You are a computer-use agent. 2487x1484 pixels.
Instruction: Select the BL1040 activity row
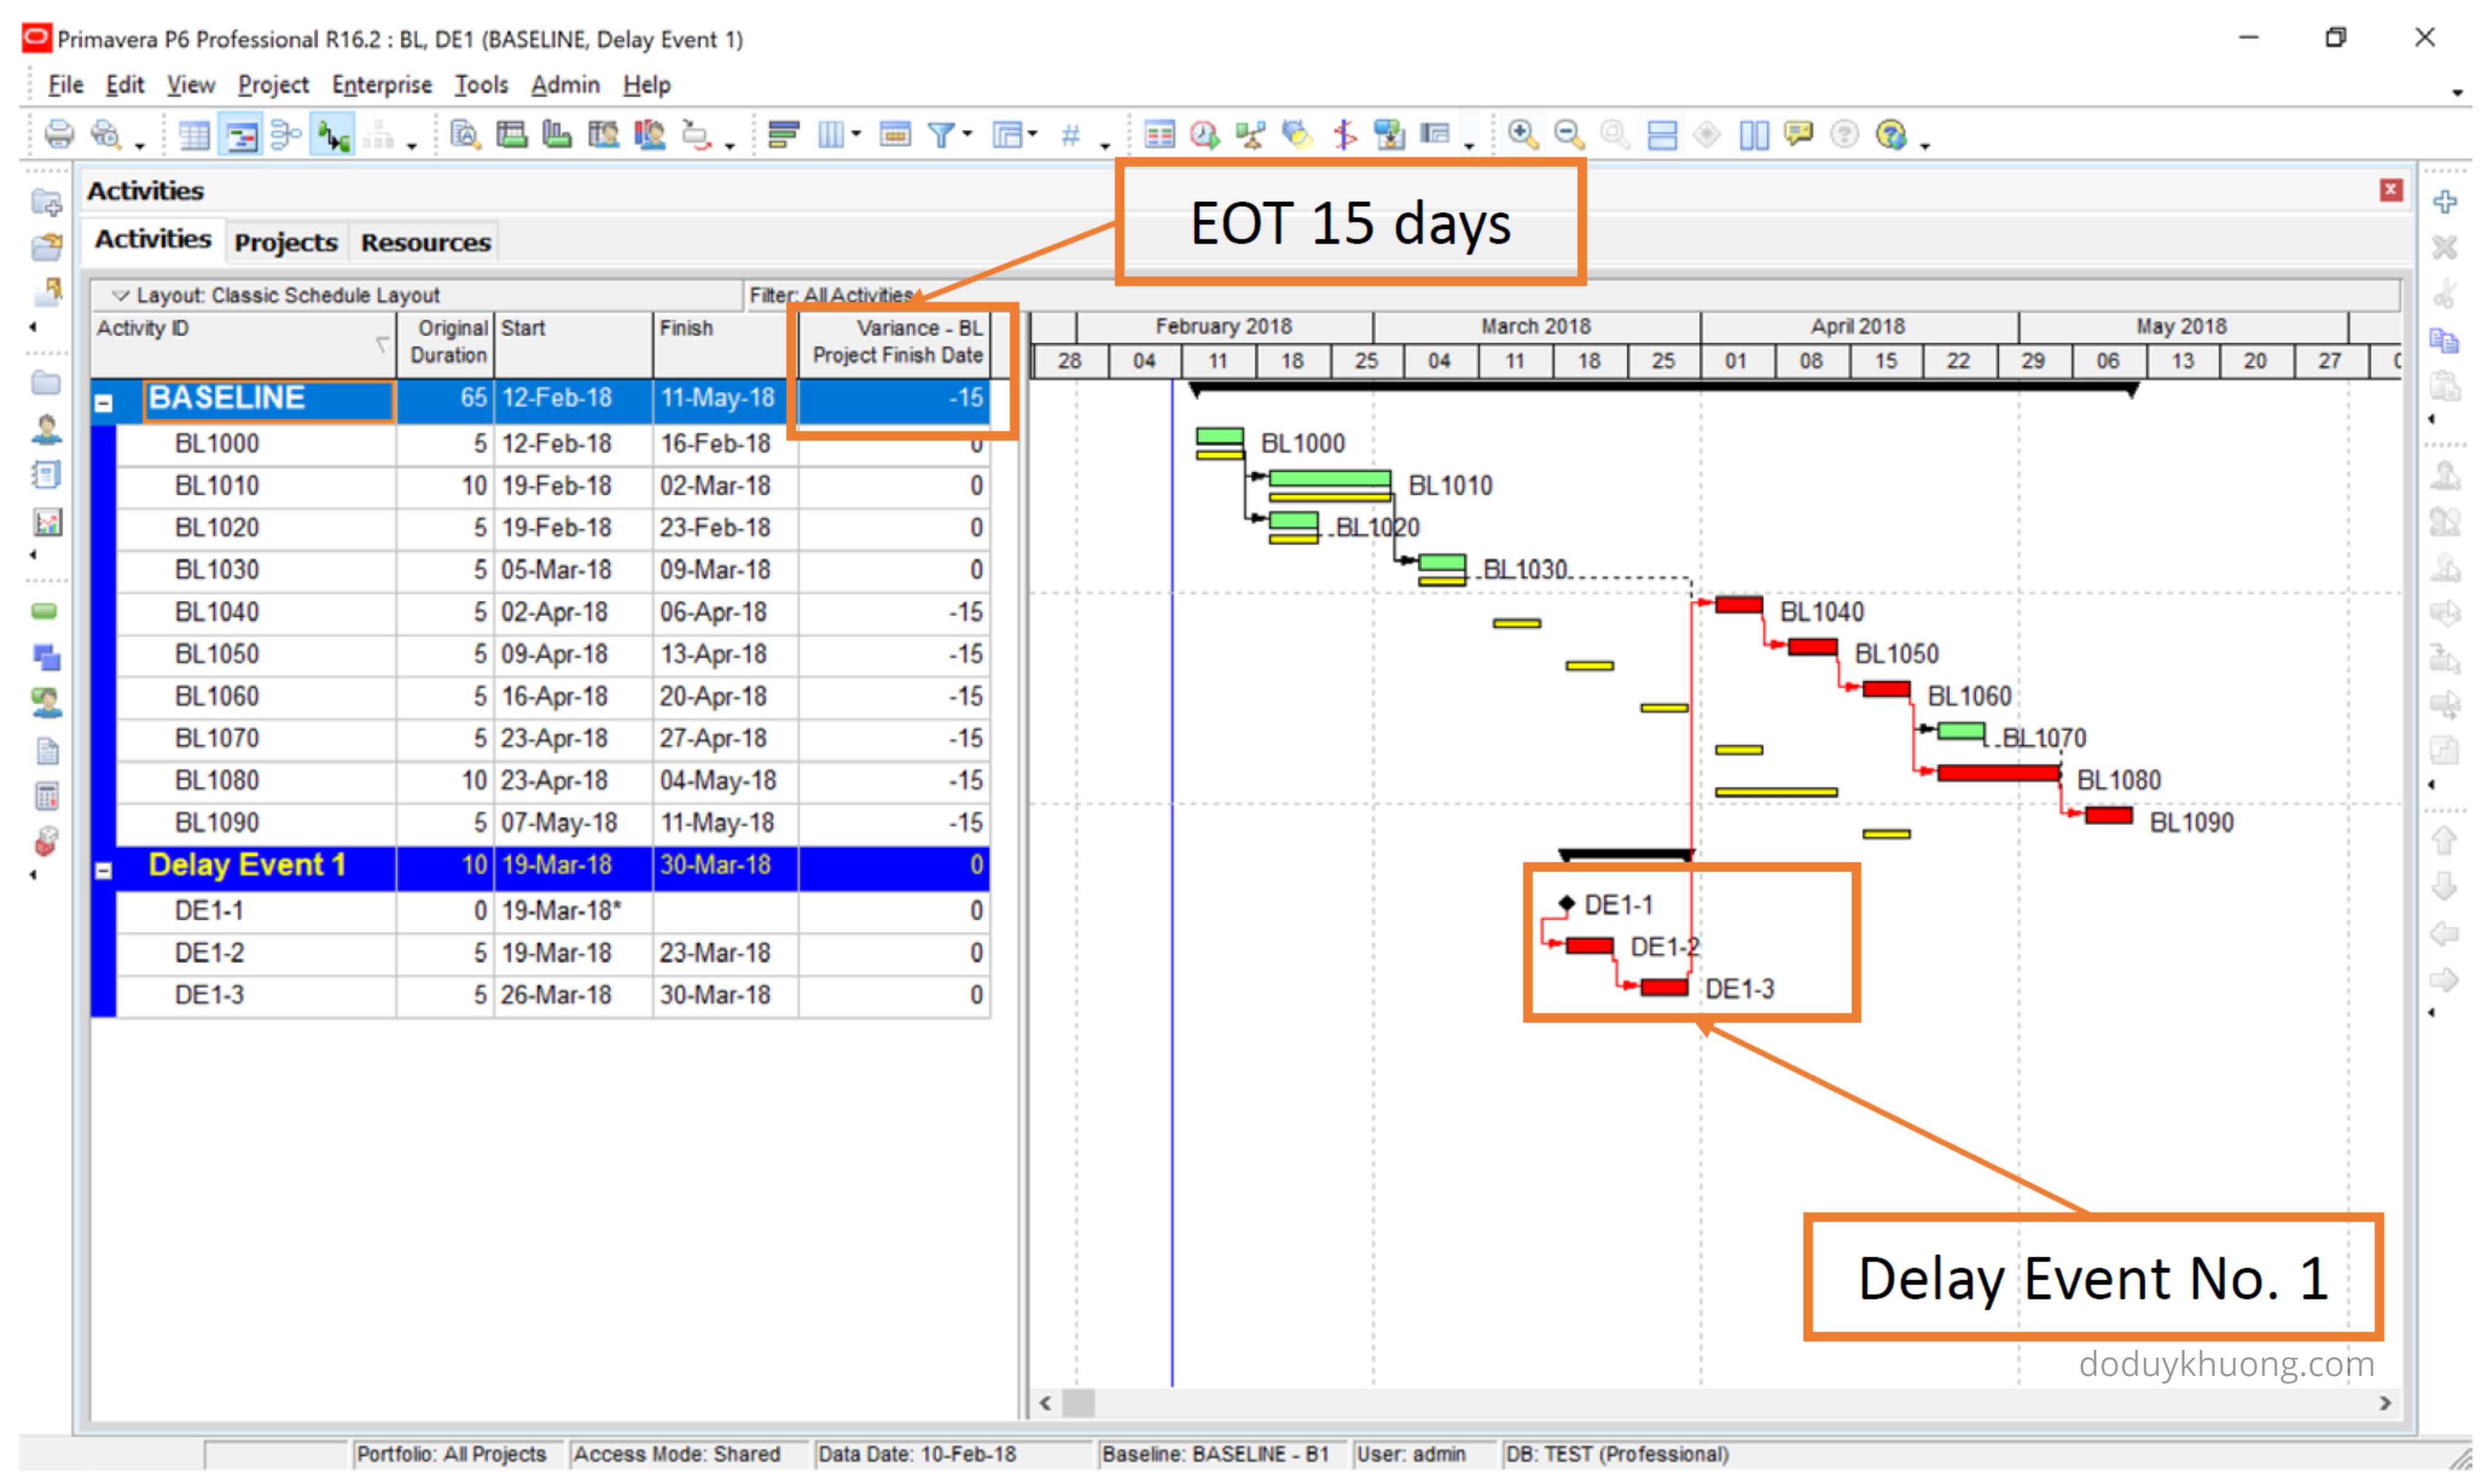point(217,612)
